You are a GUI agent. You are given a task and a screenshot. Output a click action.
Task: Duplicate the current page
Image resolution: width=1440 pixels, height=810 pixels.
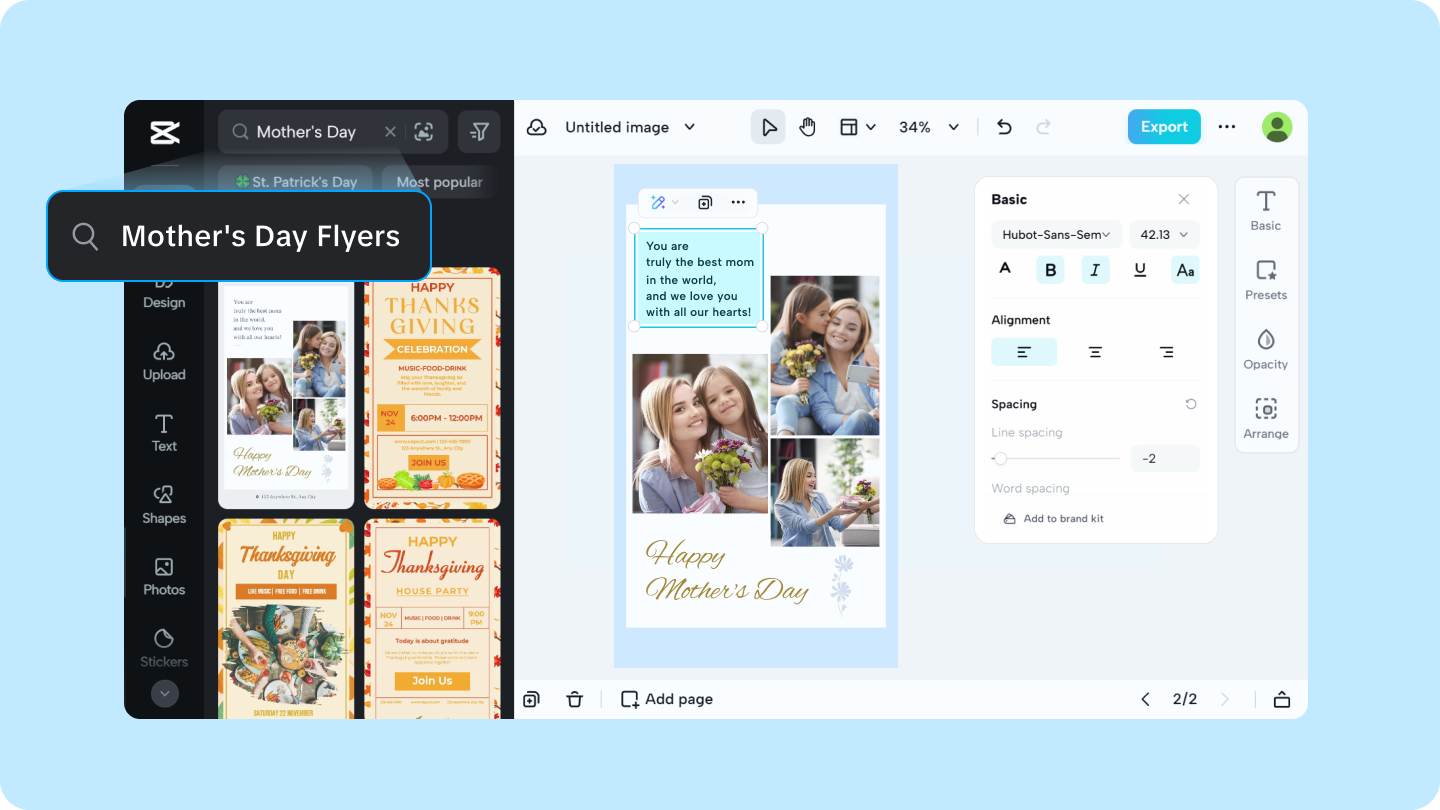pos(531,699)
